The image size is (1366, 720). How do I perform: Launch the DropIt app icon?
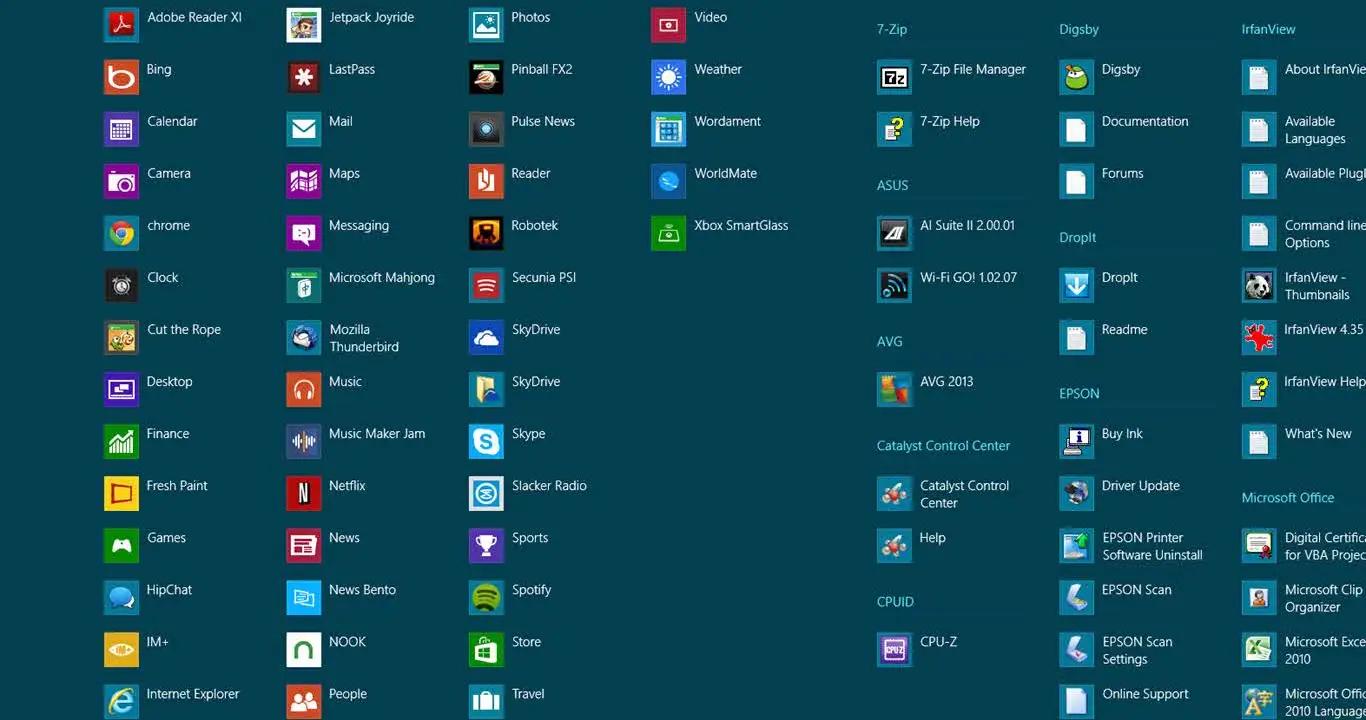(1077, 285)
